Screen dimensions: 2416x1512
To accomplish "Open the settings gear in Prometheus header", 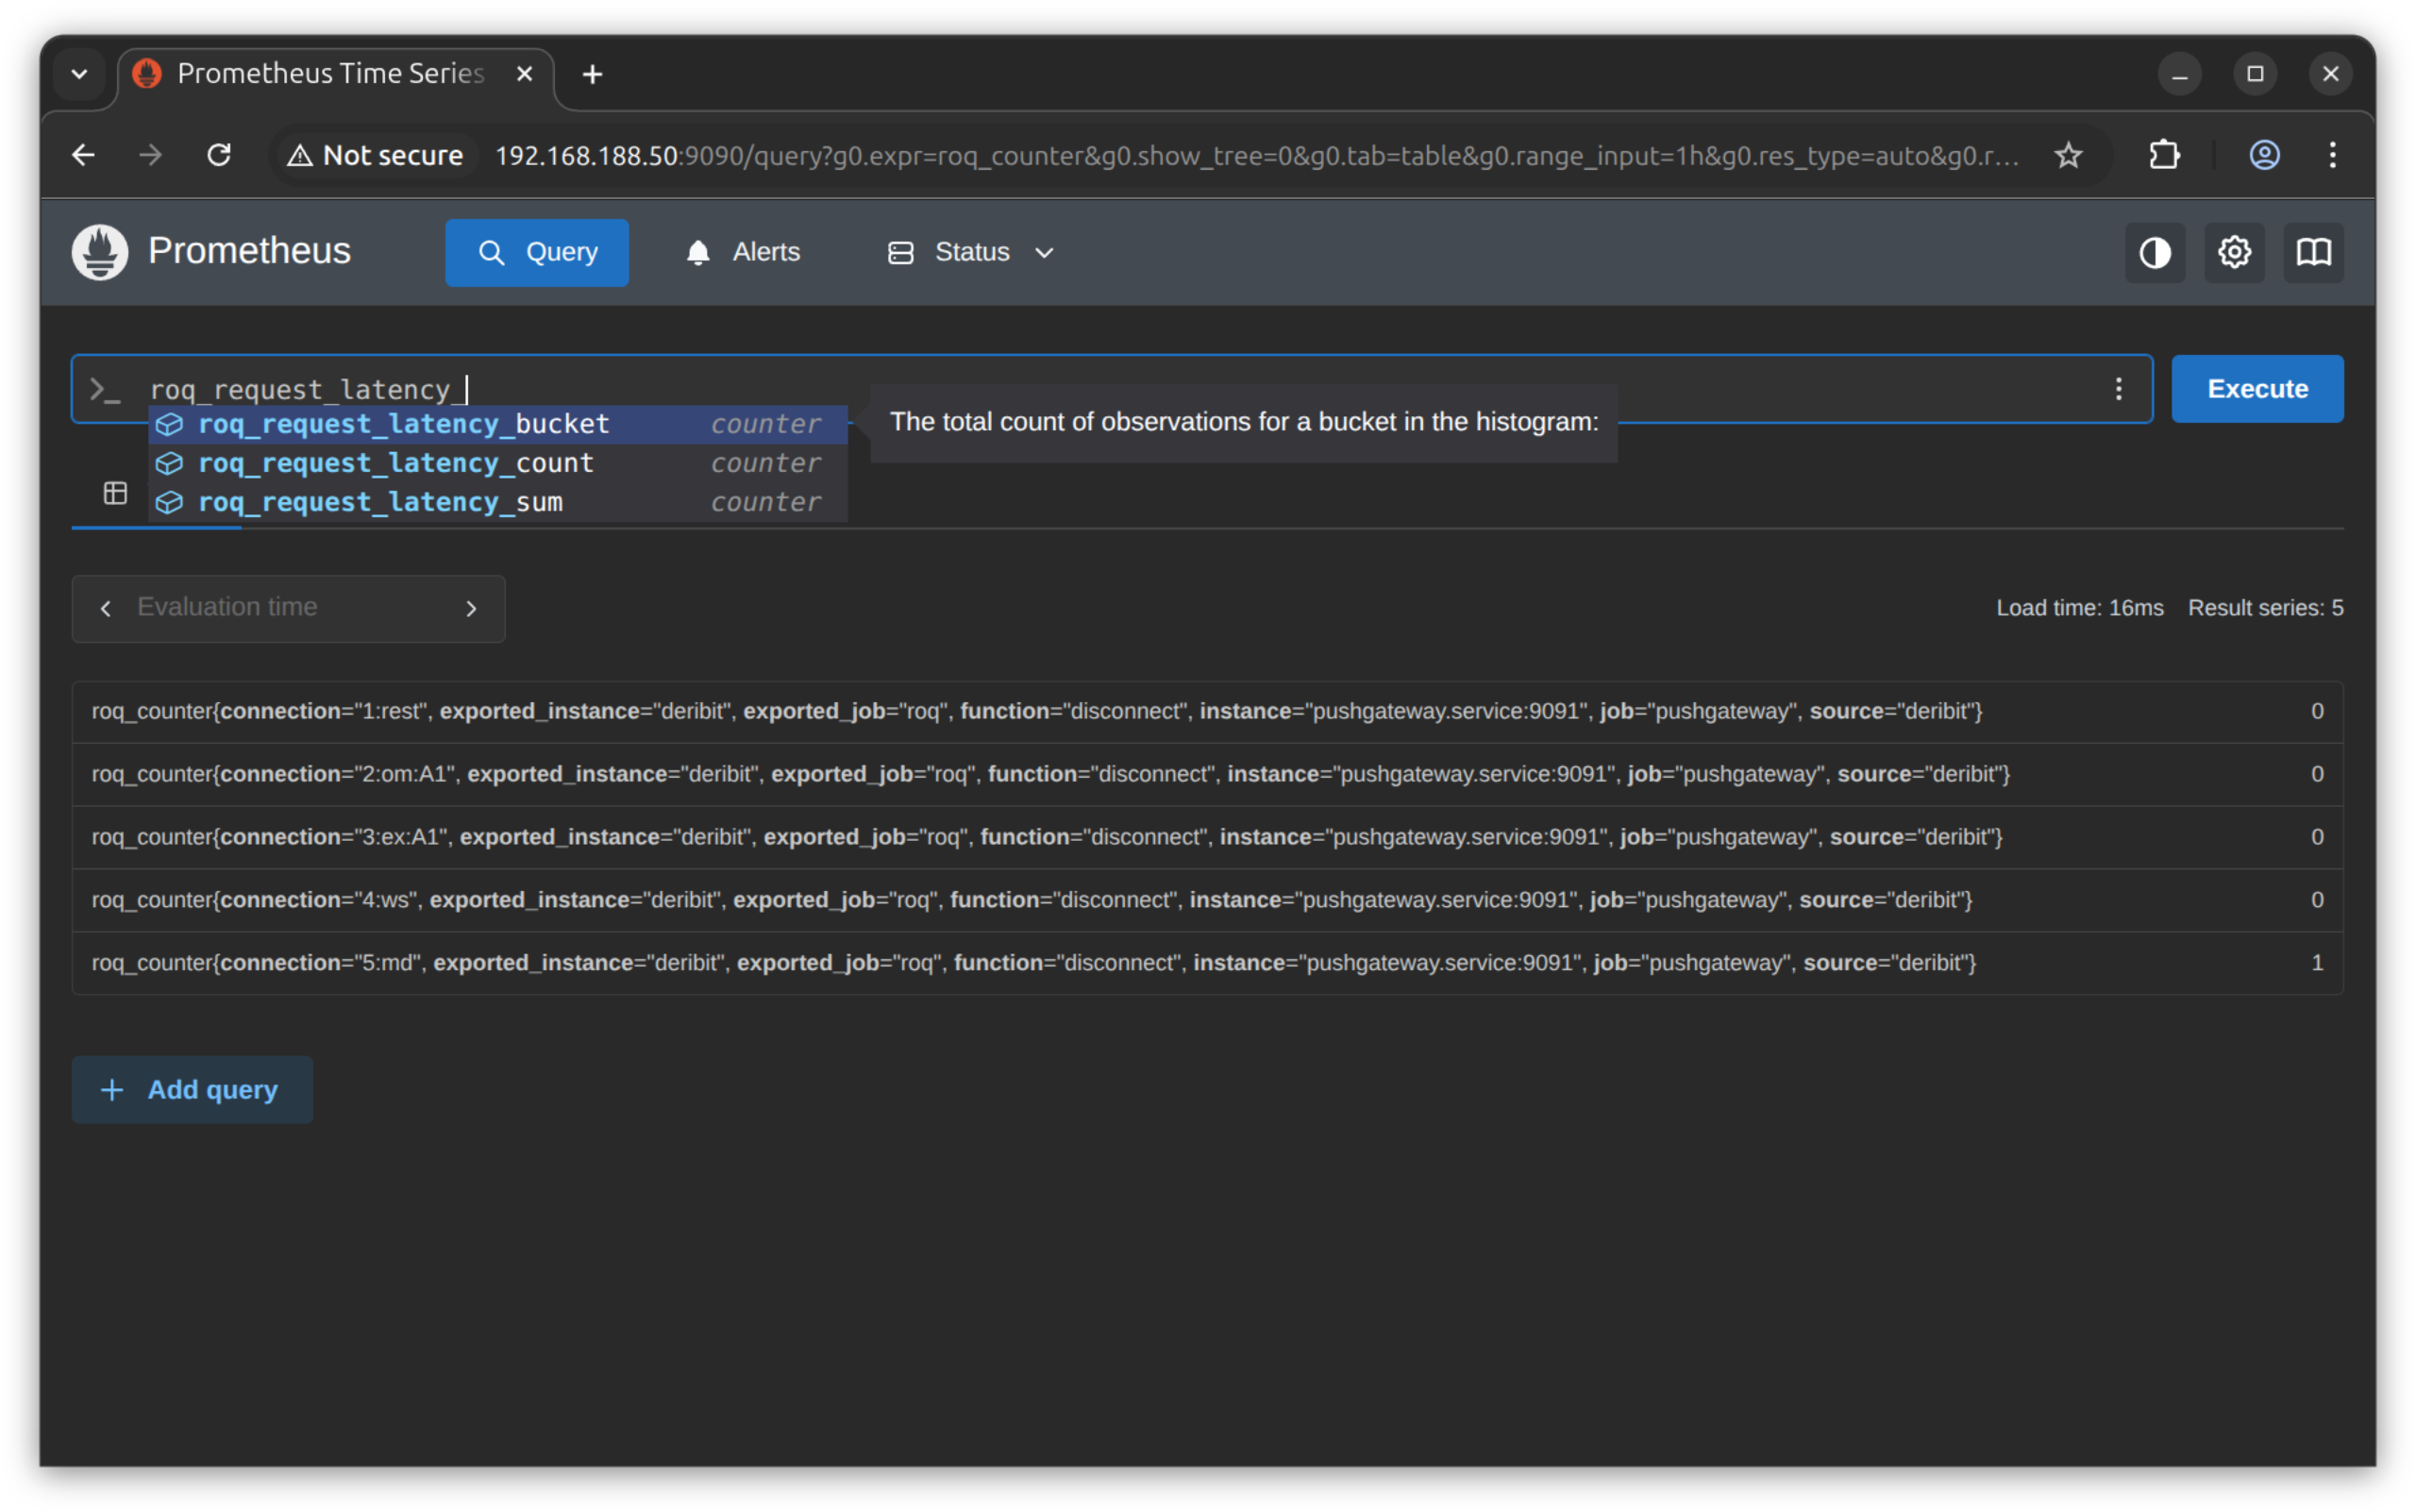I will 2234,253.
